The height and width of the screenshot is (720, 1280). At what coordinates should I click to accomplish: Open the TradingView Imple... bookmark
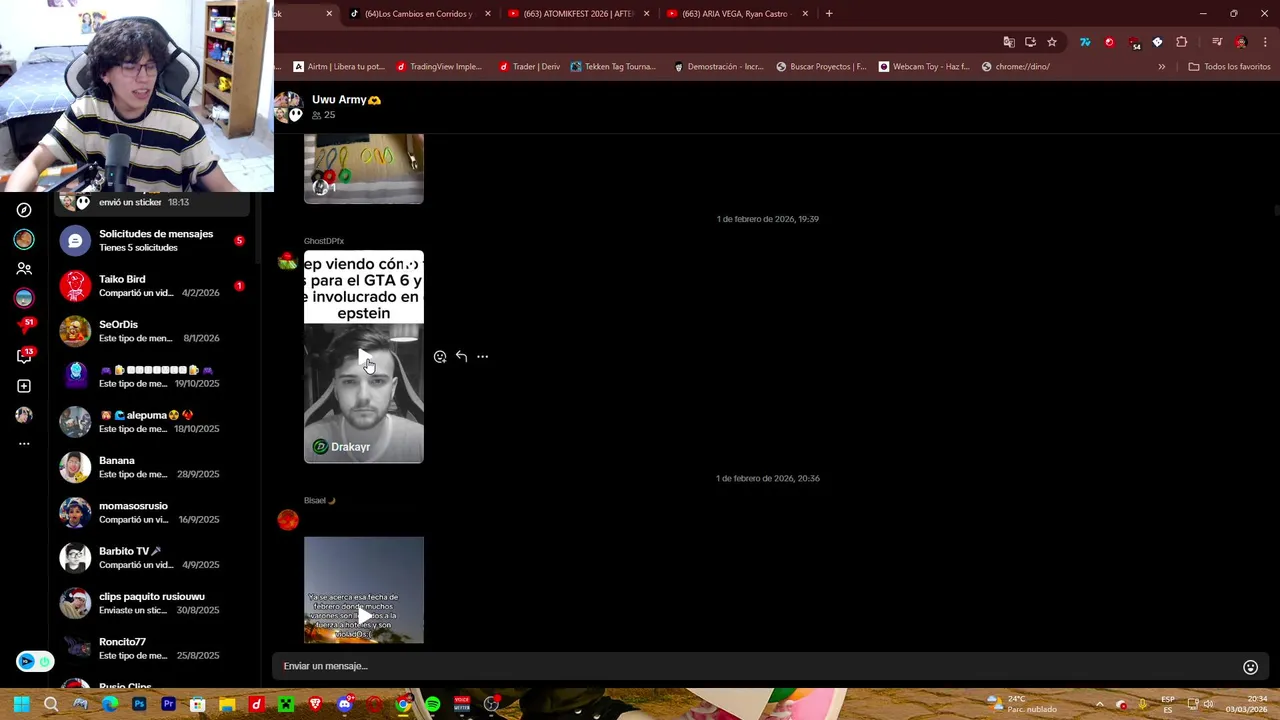(439, 67)
